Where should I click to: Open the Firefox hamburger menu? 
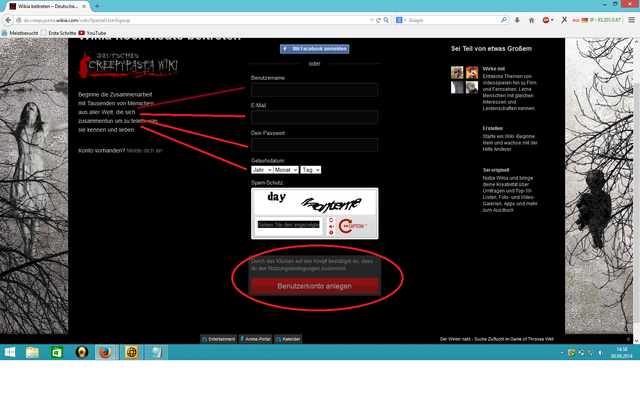[x=631, y=20]
